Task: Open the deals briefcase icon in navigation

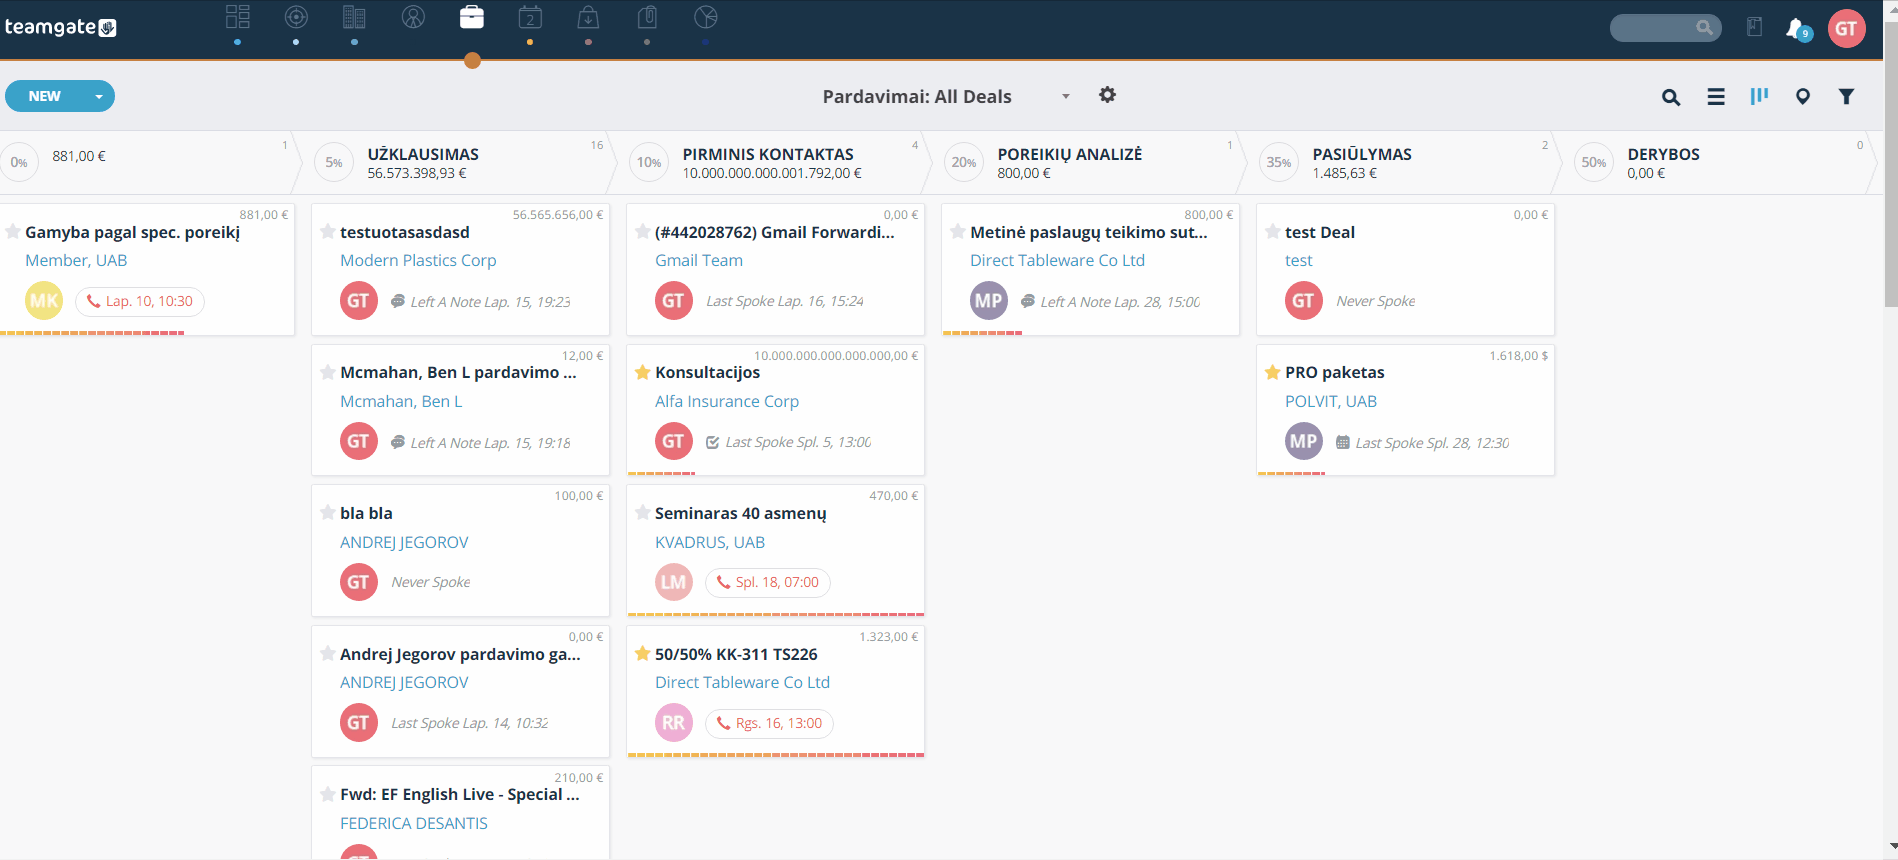Action: (472, 17)
